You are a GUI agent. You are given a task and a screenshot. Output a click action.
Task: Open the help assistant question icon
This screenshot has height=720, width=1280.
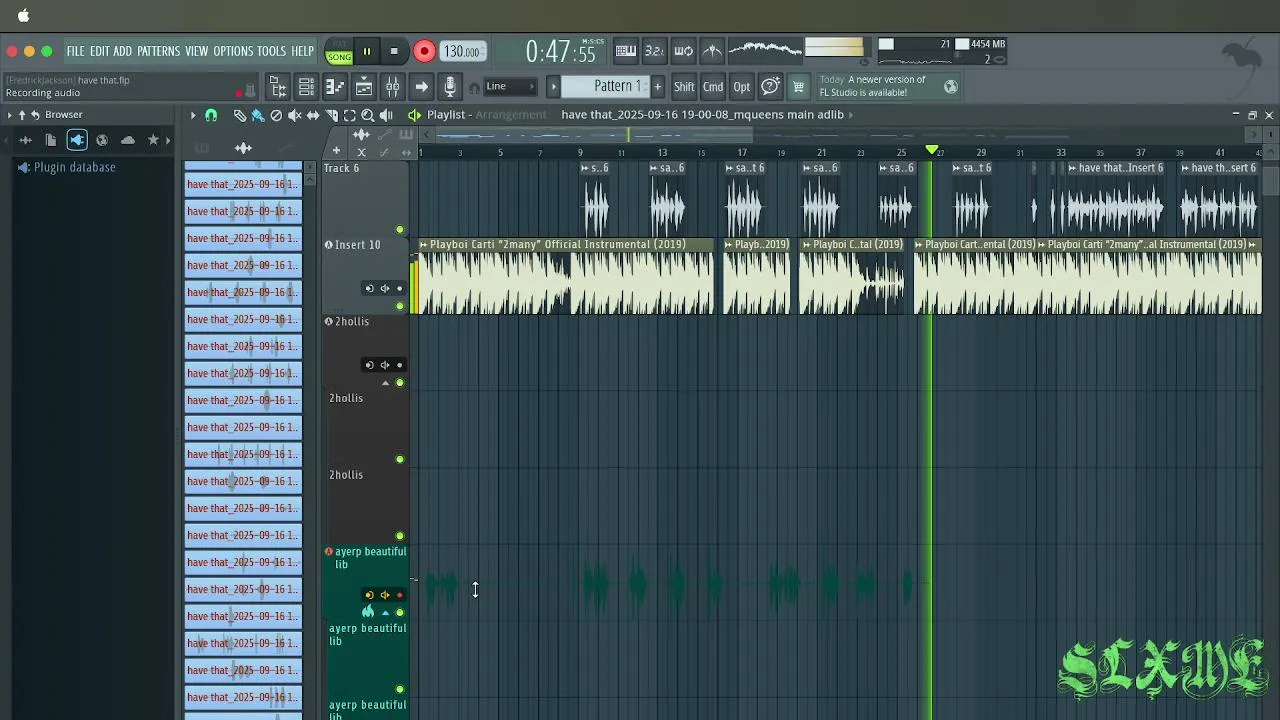click(x=770, y=87)
